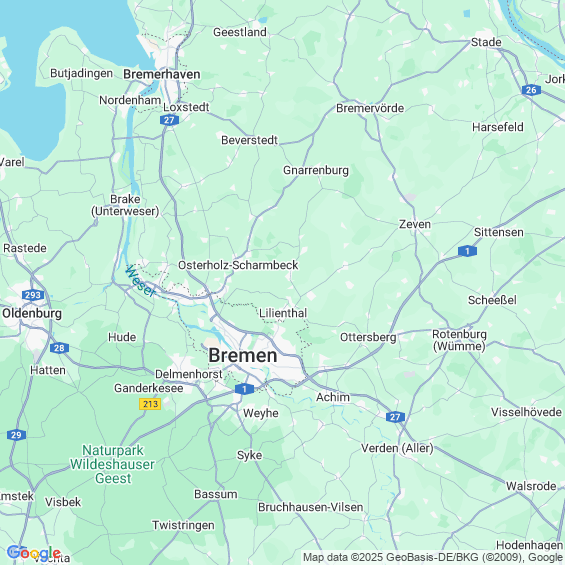Click the Map data copyright text
This screenshot has width=565, height=565.
tap(432, 557)
